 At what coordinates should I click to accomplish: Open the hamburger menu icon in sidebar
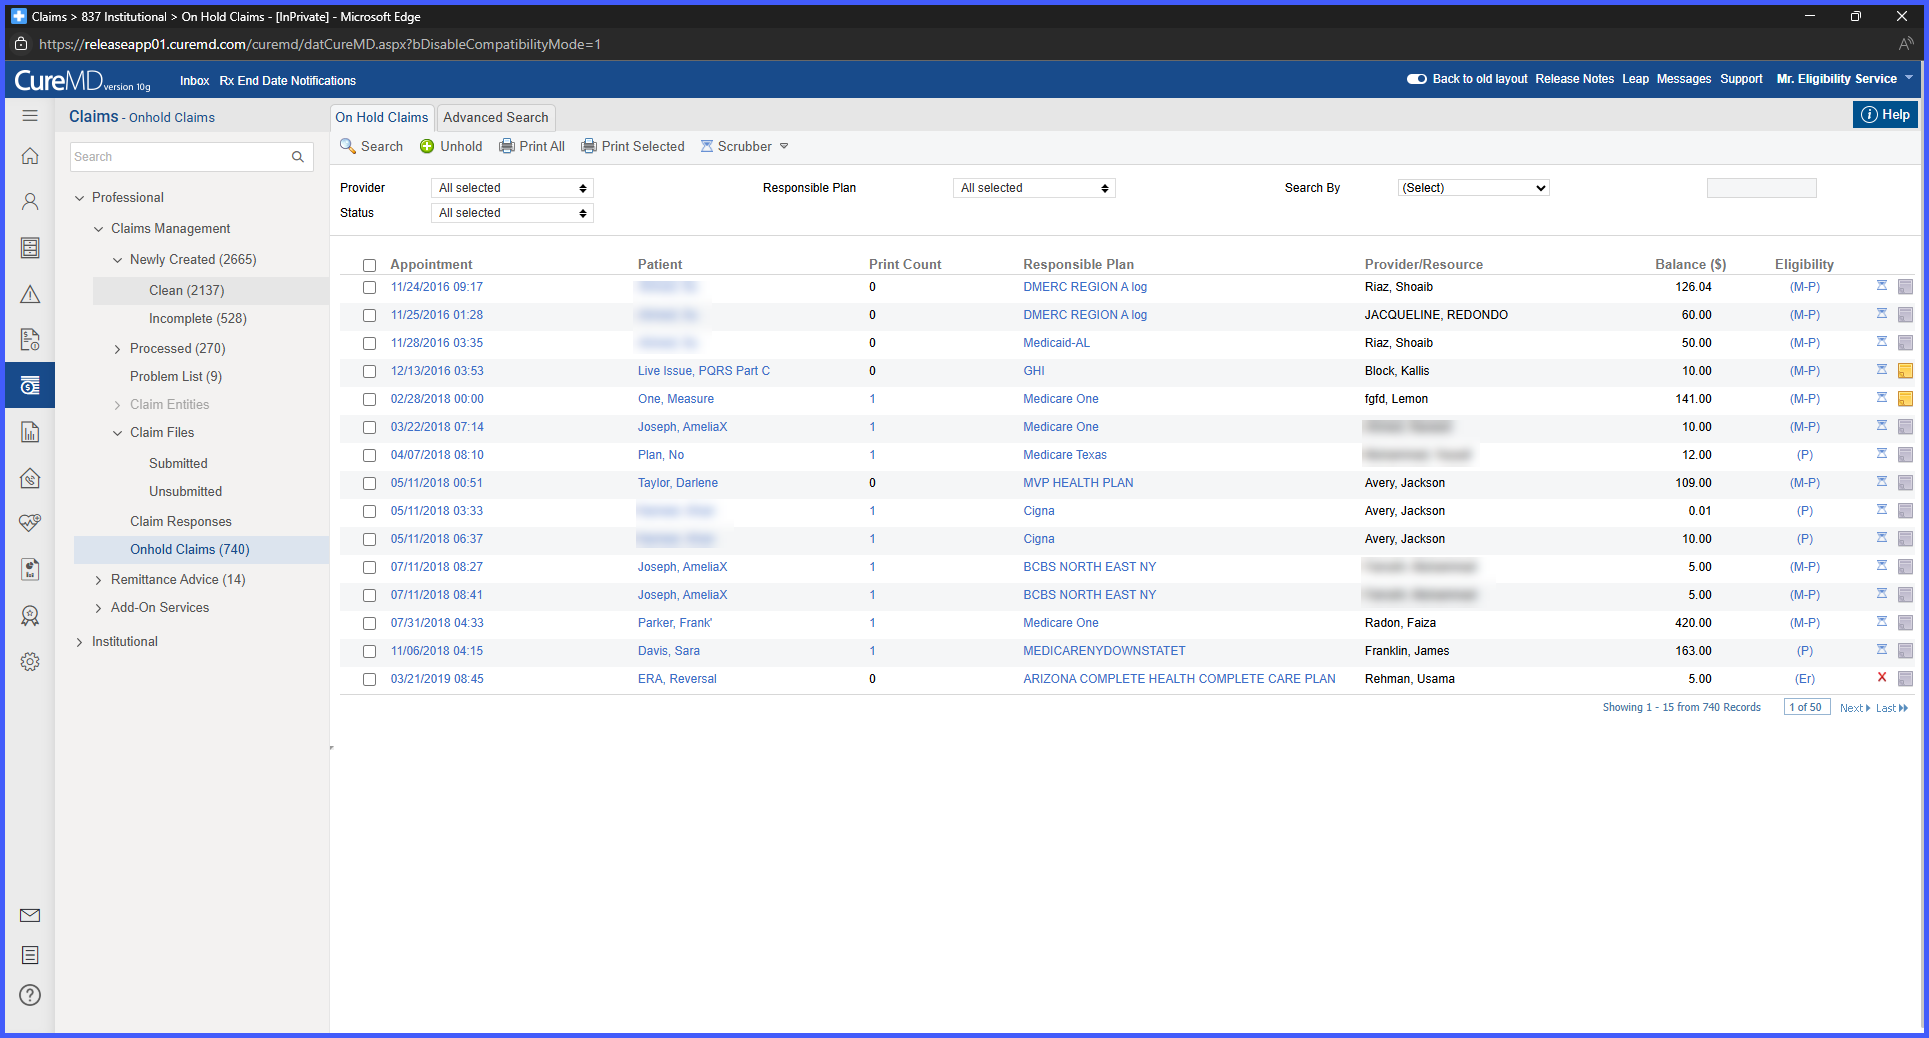(30, 116)
